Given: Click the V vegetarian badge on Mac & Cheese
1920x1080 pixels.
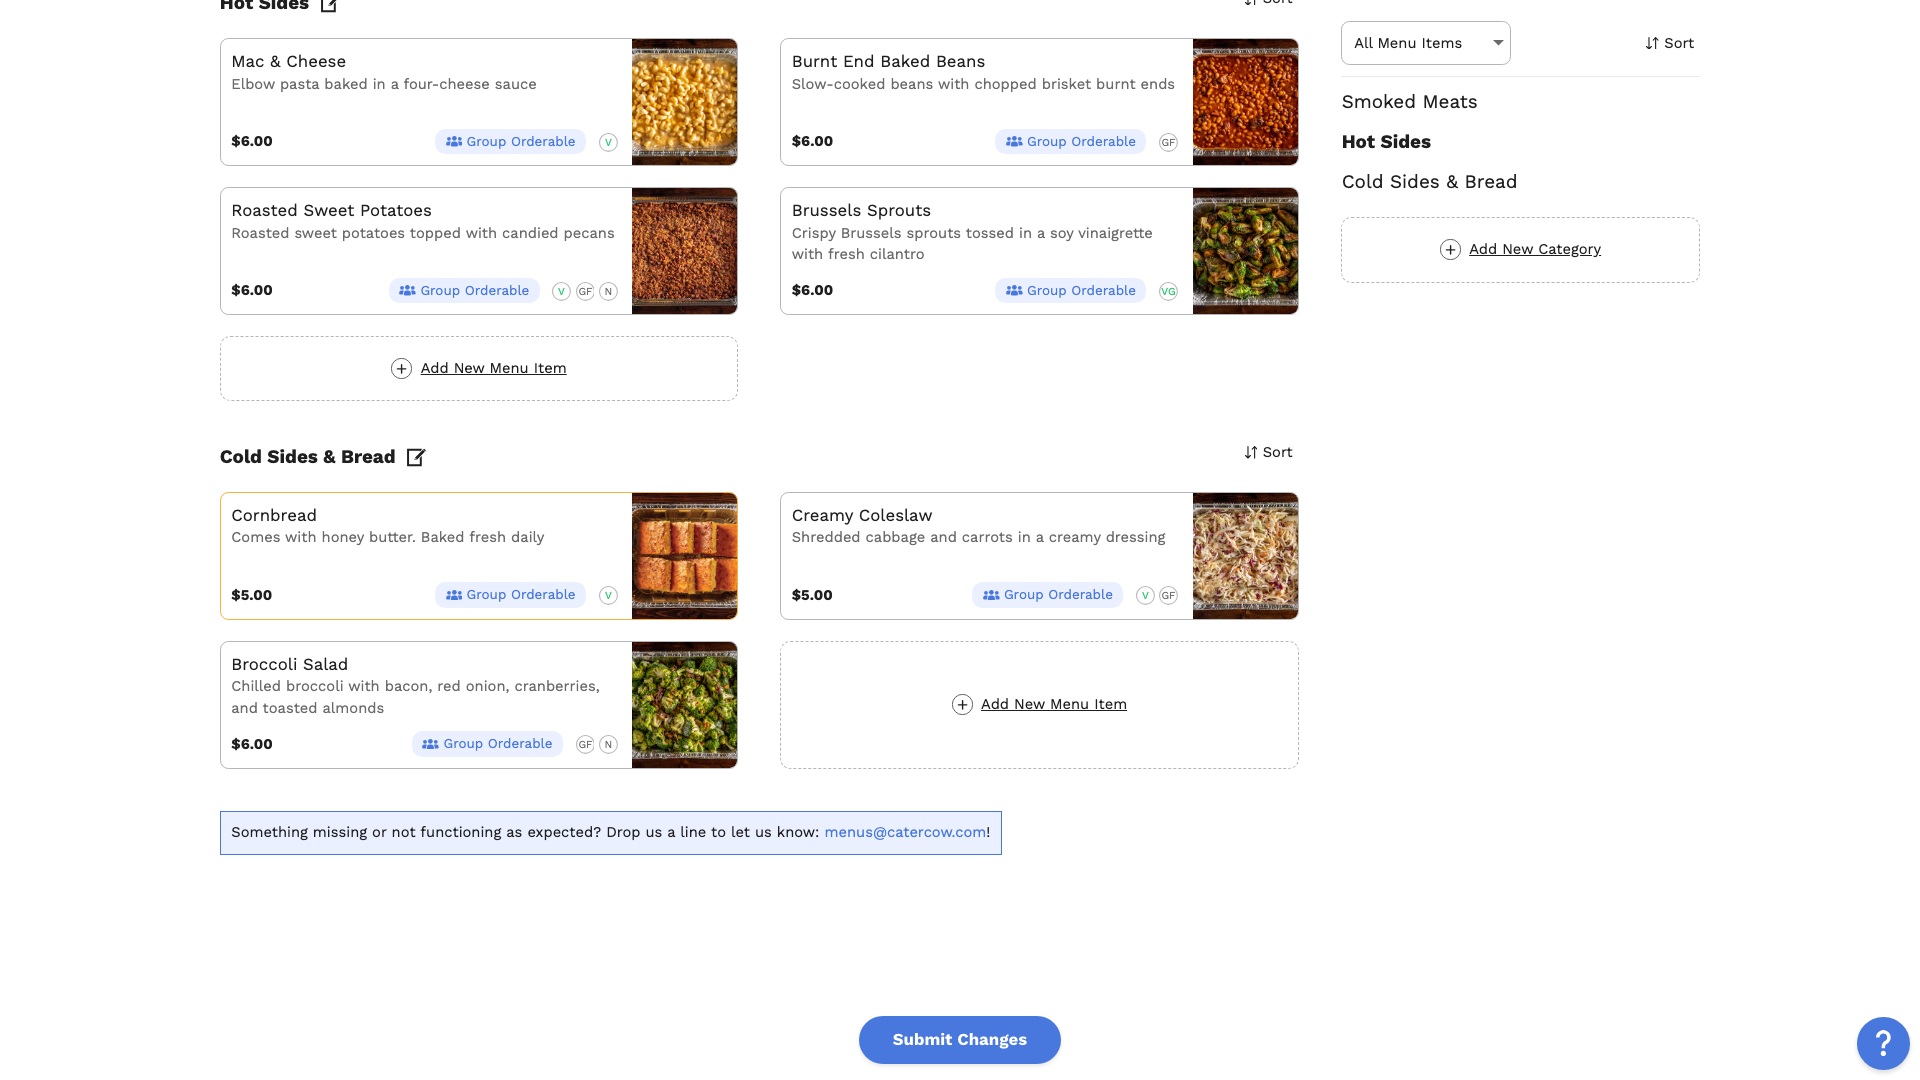Looking at the screenshot, I should coord(608,142).
